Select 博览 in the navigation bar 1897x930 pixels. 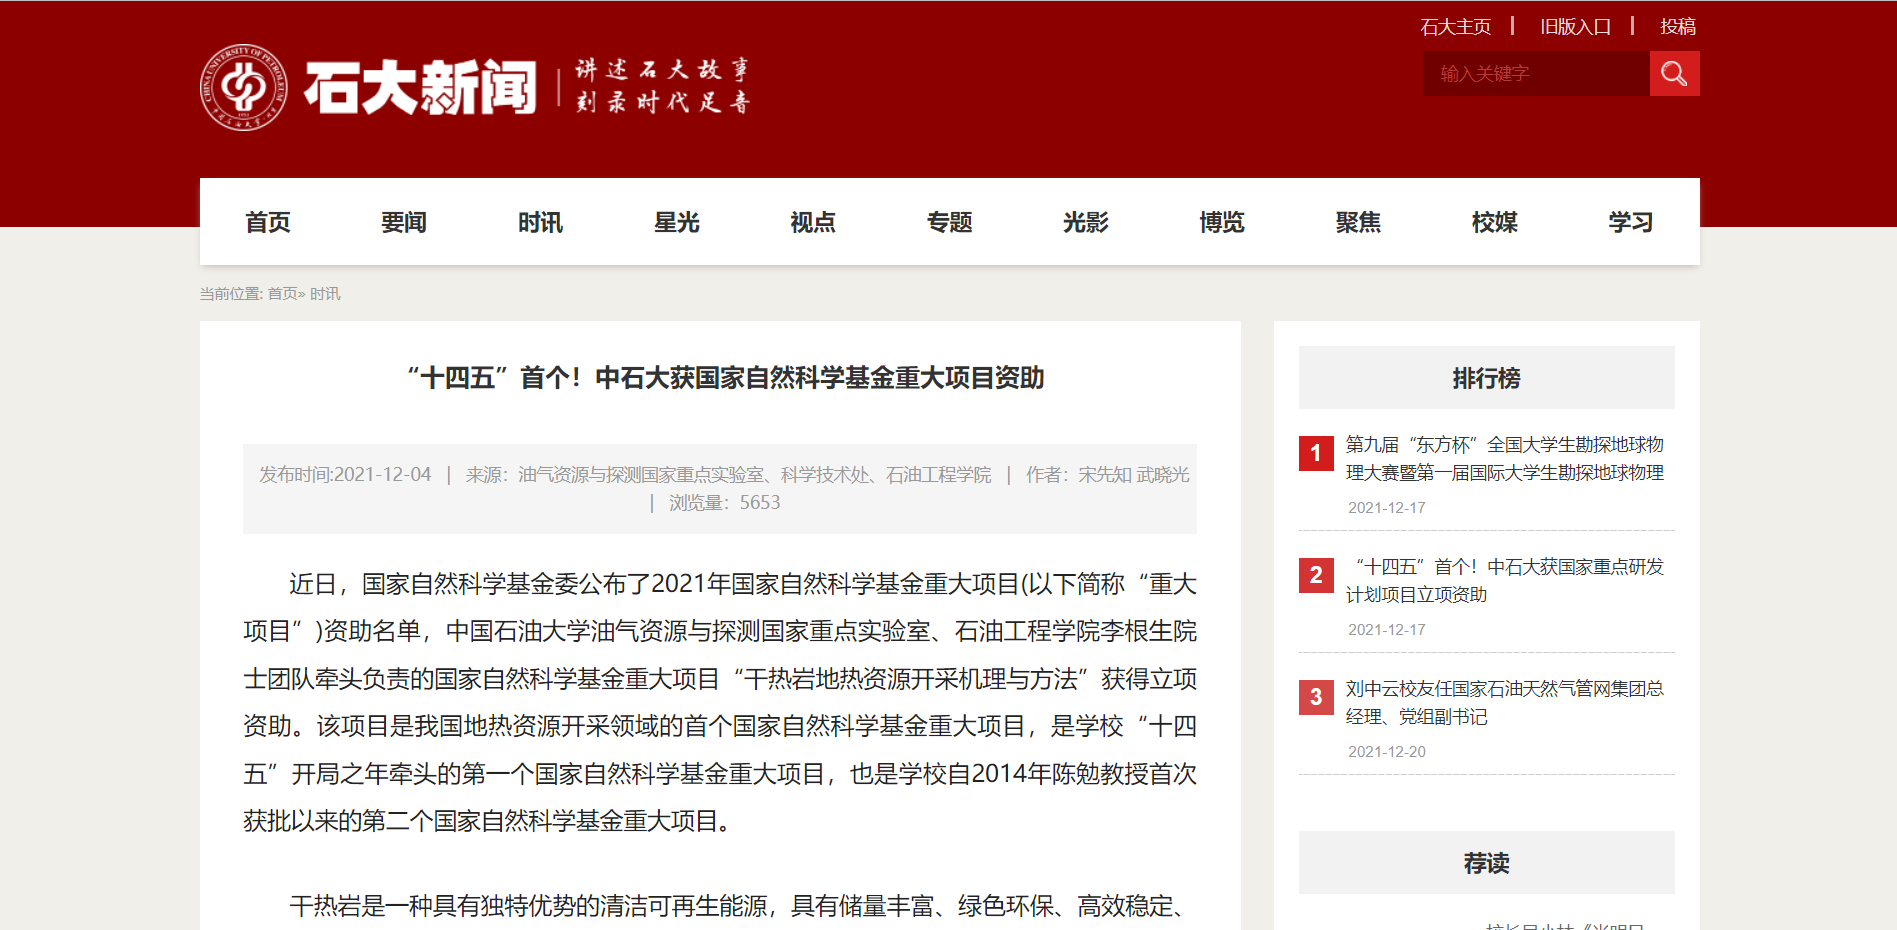pos(1222,222)
